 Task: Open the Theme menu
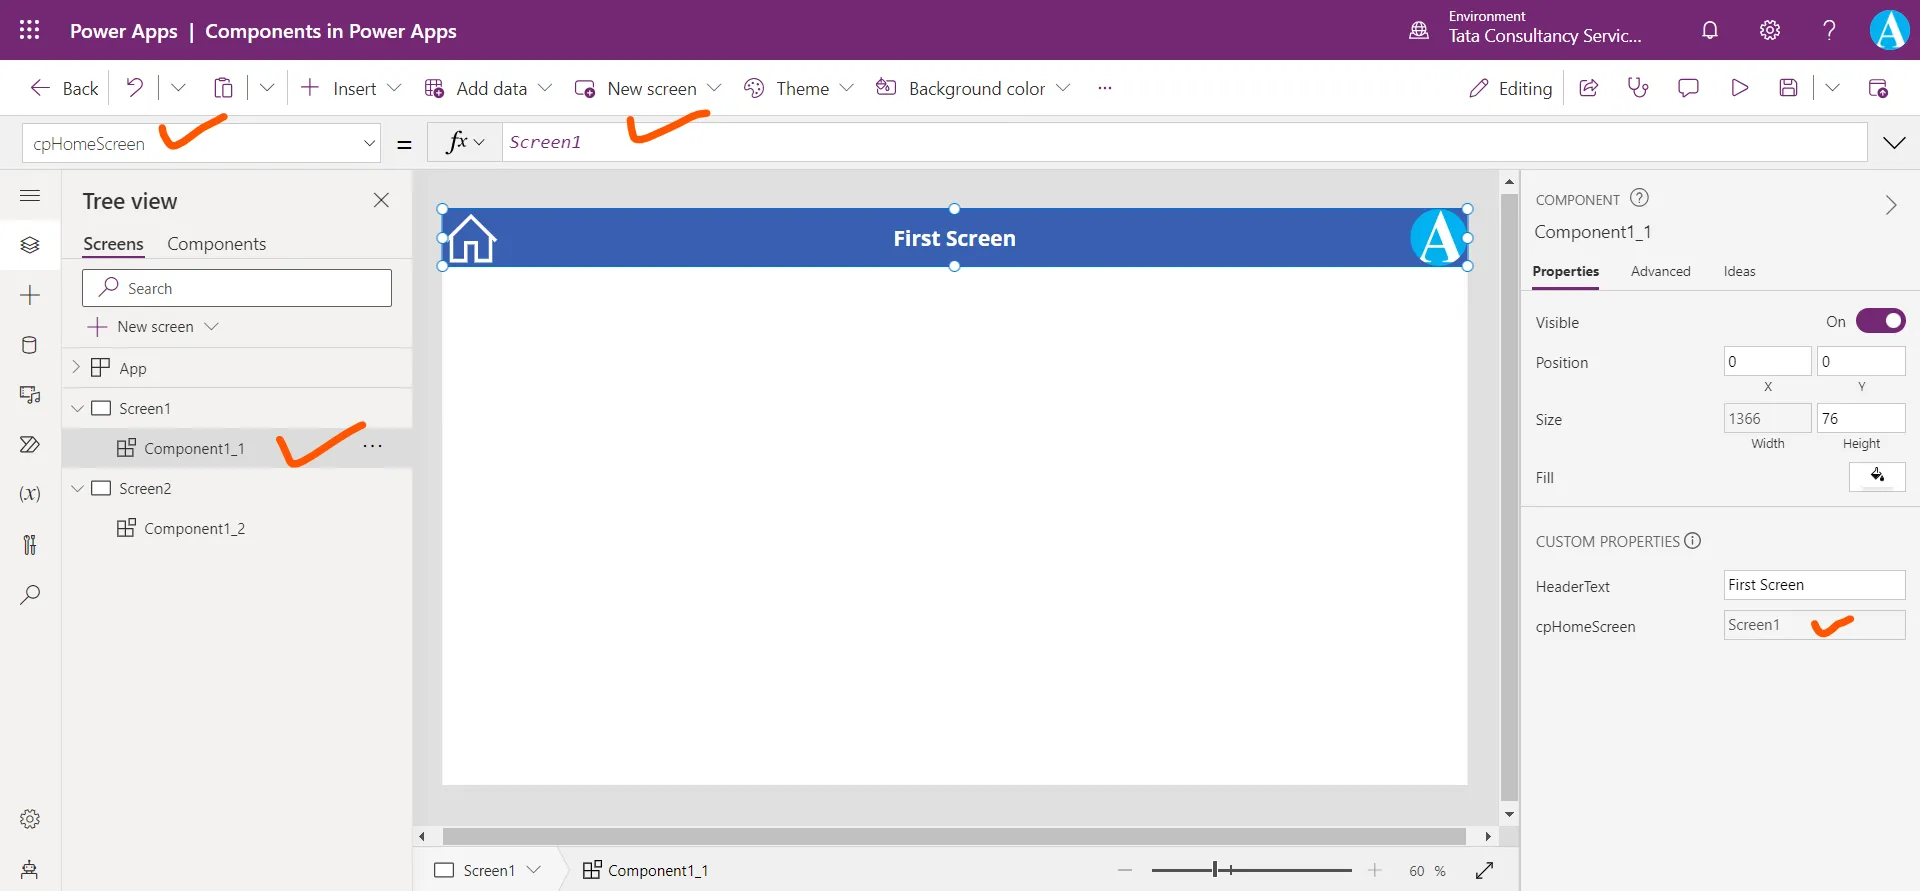(799, 88)
